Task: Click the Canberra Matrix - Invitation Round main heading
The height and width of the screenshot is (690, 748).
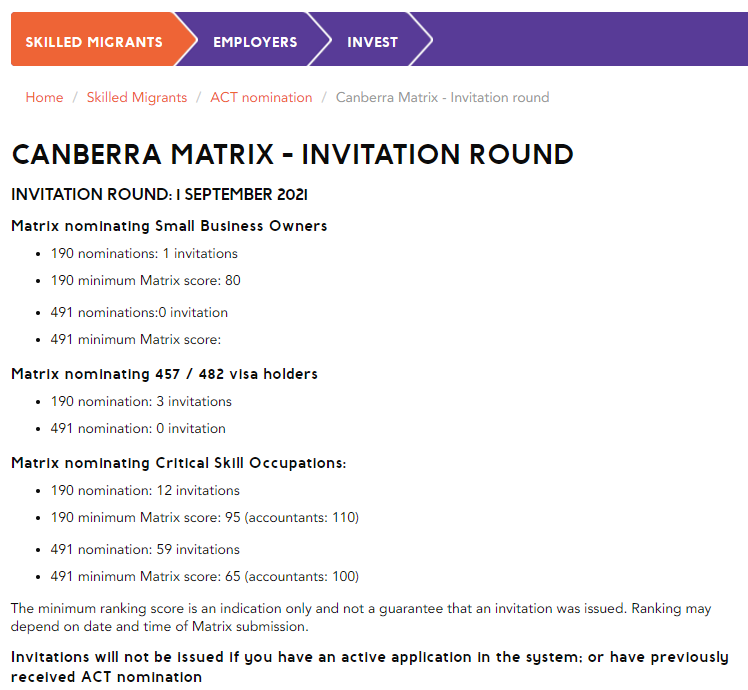Action: tap(292, 155)
